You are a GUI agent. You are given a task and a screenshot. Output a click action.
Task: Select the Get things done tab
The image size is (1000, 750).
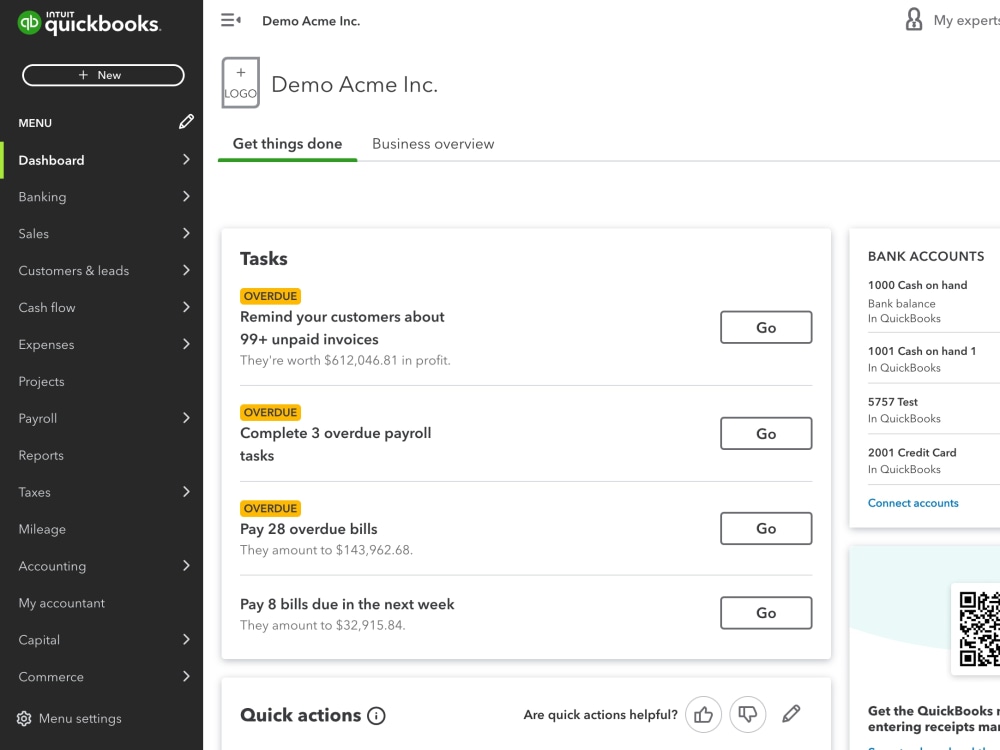coord(287,144)
